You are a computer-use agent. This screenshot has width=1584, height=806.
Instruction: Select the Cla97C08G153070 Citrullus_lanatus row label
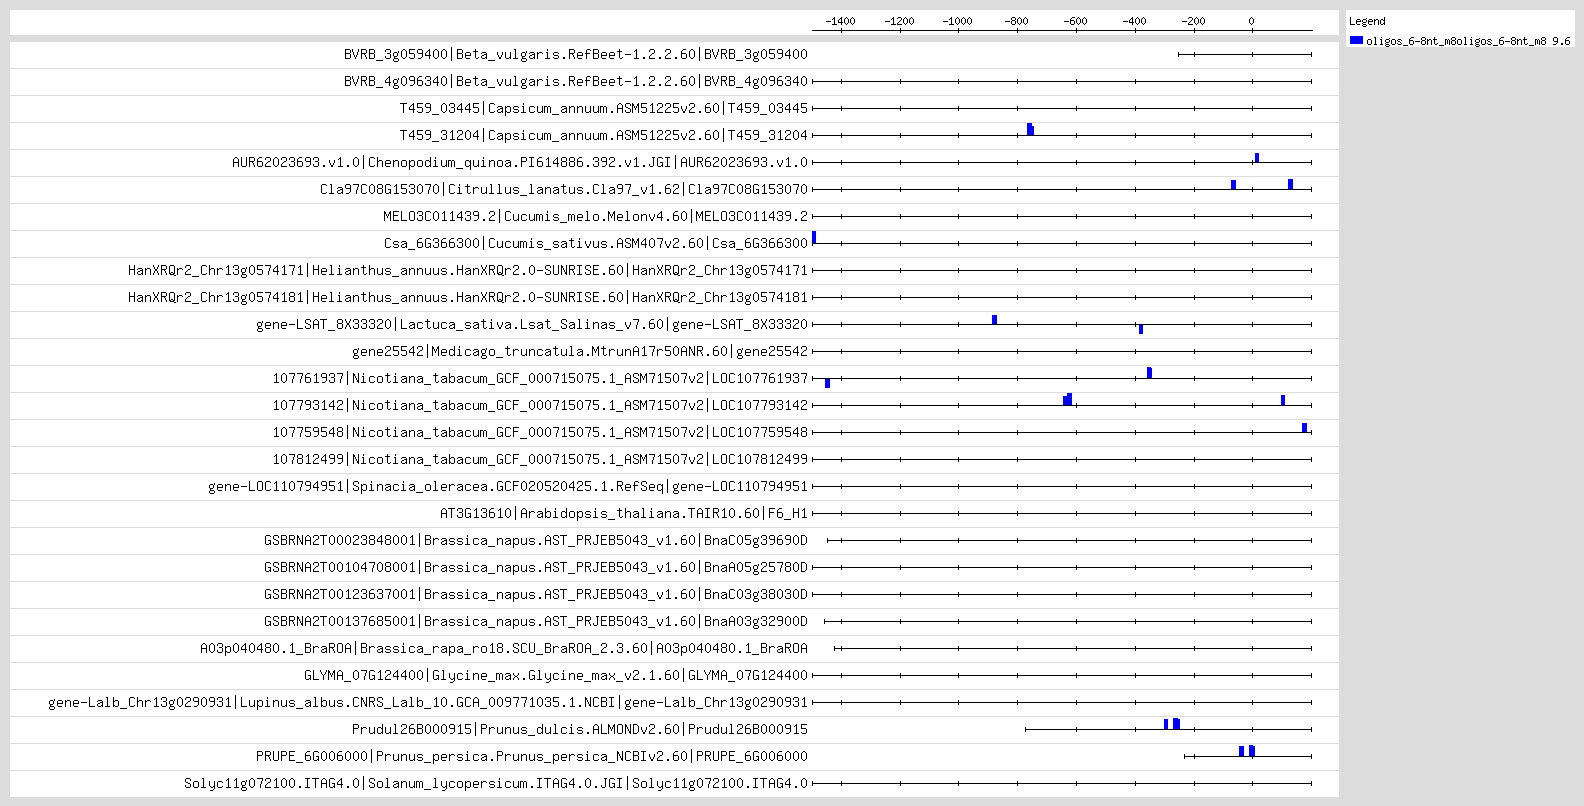(x=564, y=189)
